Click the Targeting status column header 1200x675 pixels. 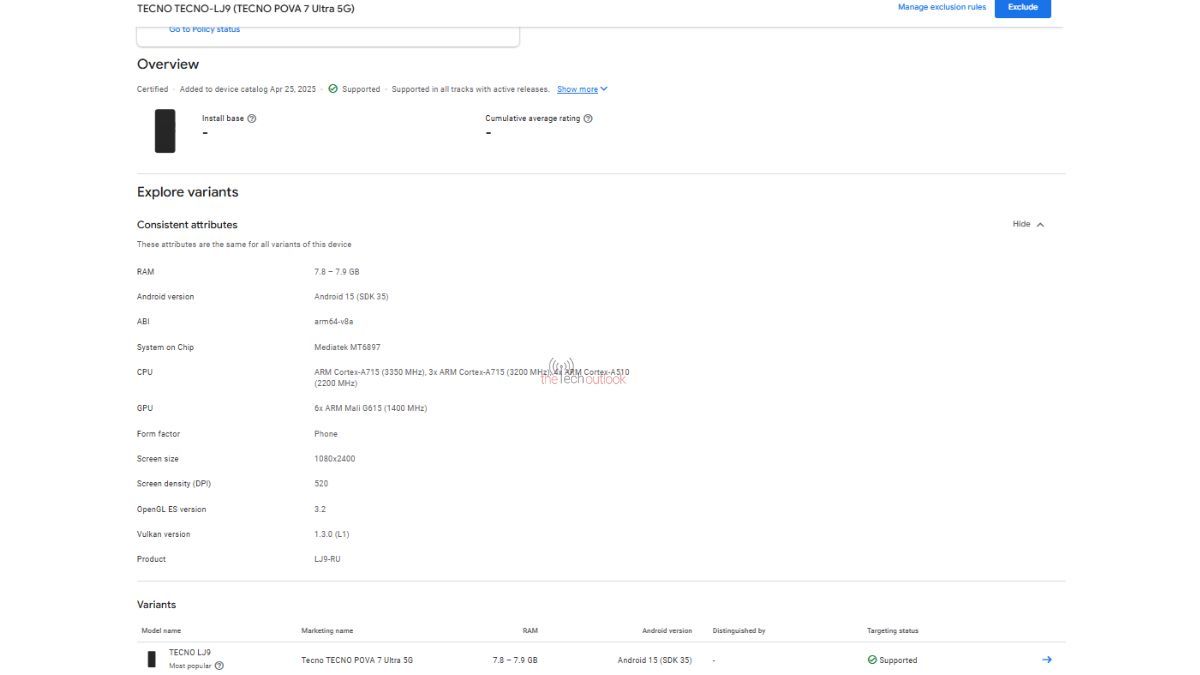click(892, 631)
